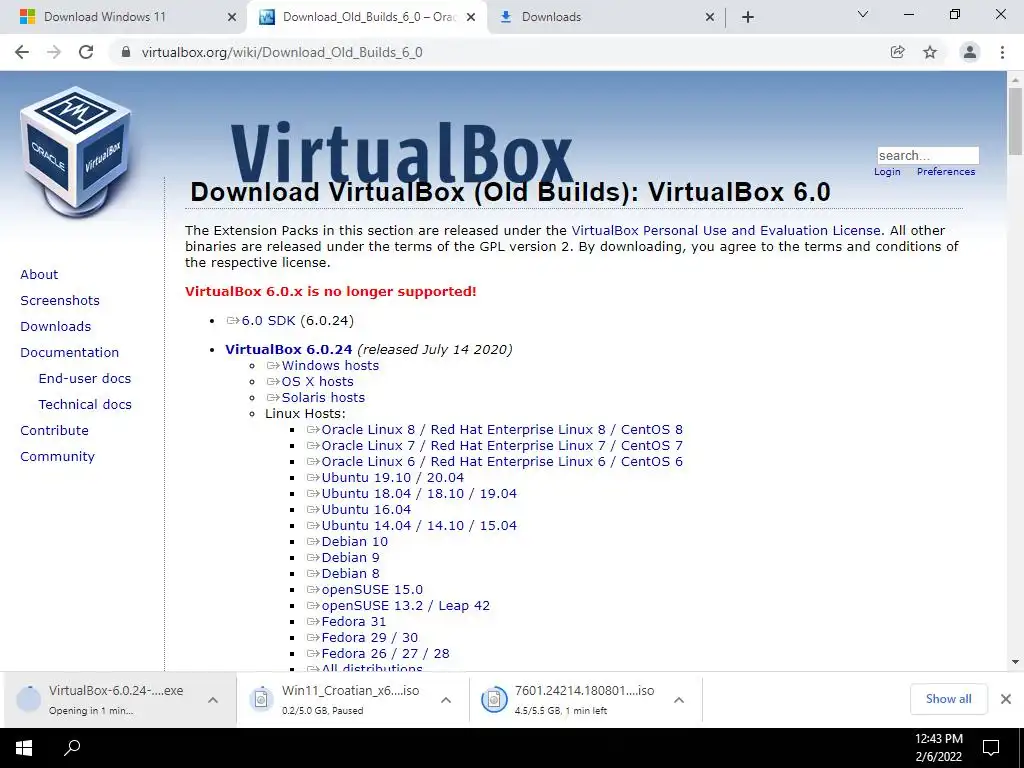This screenshot has width=1024, height=768.
Task: Show all downloads
Action: [x=948, y=699]
